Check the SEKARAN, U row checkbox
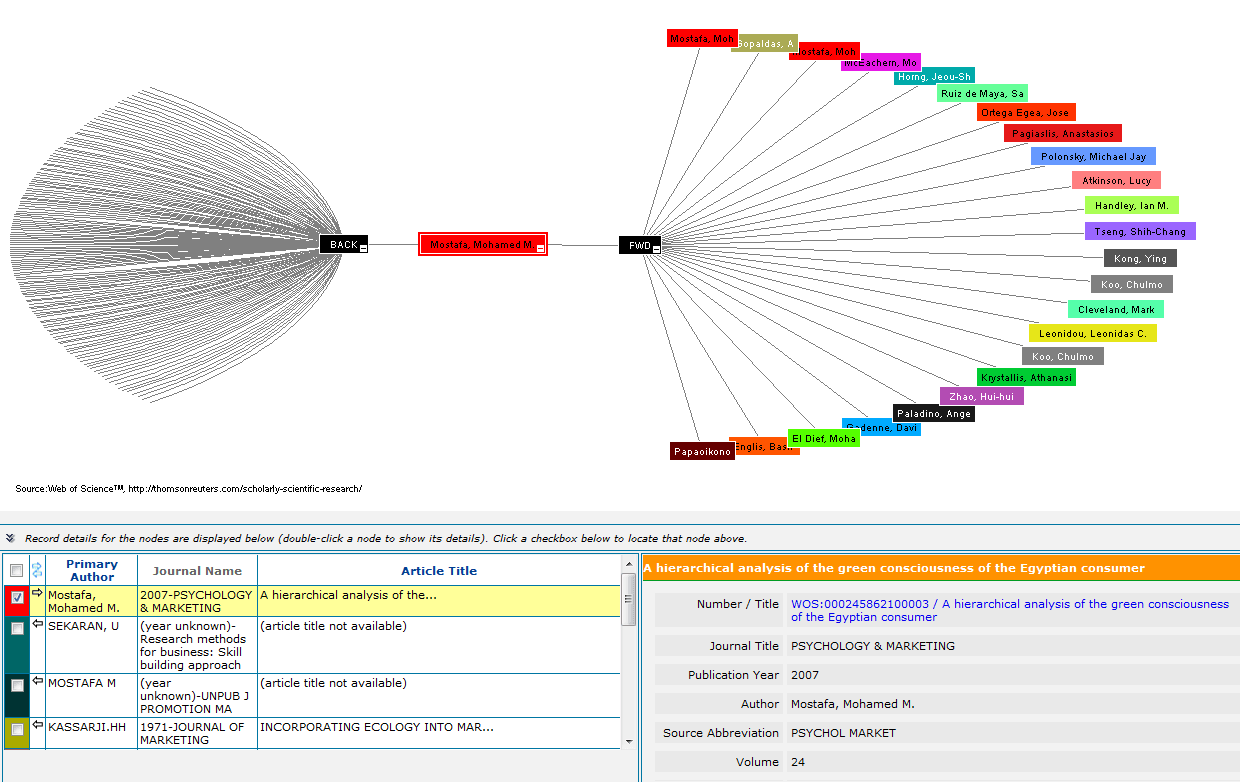Screen dimensions: 1240x782 (17, 628)
